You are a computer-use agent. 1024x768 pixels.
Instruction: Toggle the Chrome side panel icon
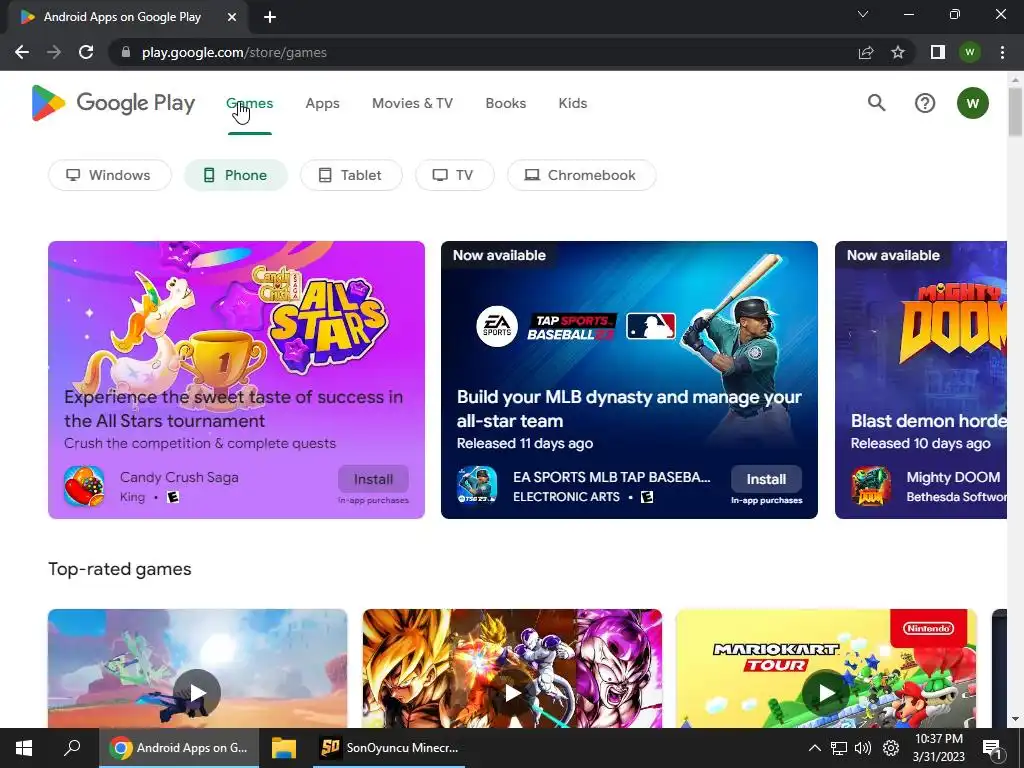pos(938,52)
